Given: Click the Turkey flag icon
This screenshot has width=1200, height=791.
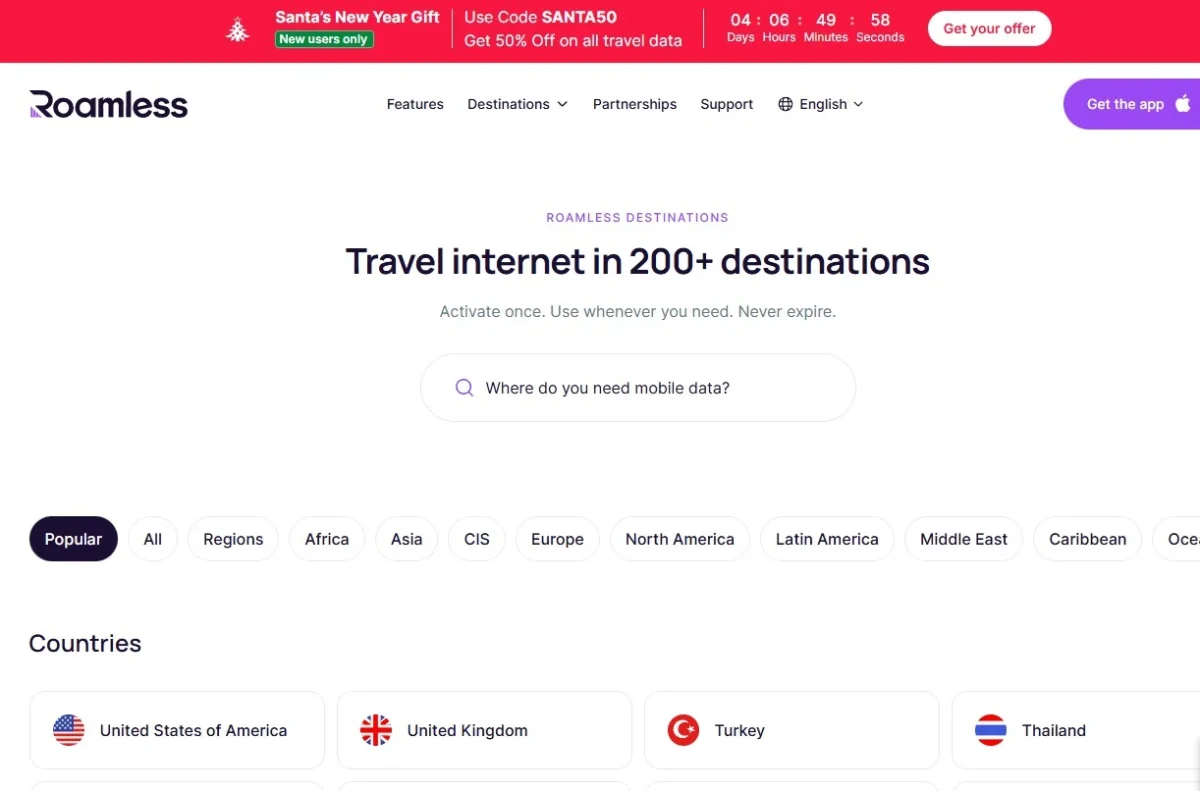Looking at the screenshot, I should tap(683, 730).
